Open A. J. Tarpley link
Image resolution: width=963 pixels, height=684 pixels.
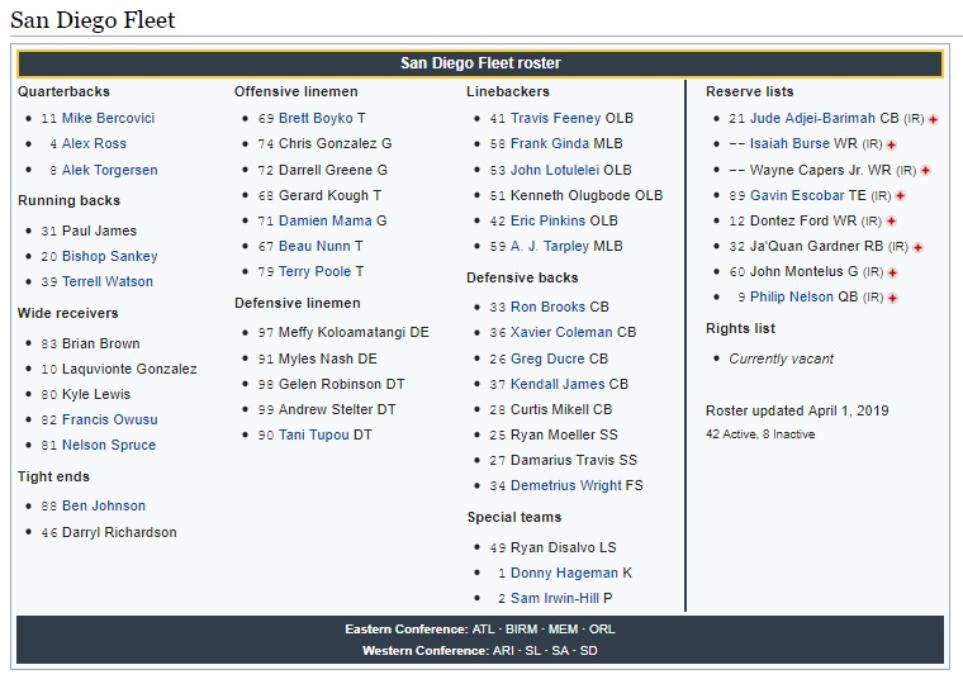point(550,246)
